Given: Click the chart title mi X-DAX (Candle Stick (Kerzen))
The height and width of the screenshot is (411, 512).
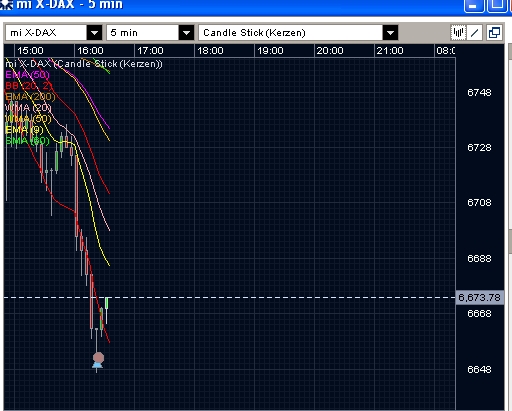Looking at the screenshot, I should (x=84, y=64).
